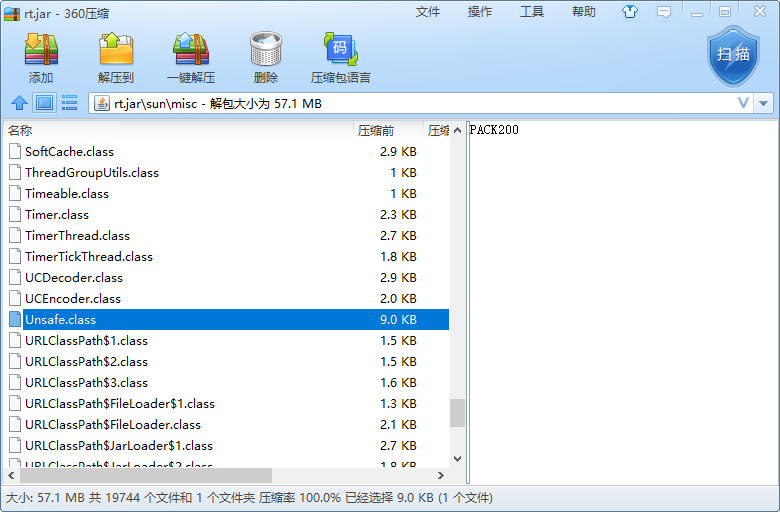780x512 pixels.
Task: Switch to list detail view mode
Action: (x=69, y=103)
